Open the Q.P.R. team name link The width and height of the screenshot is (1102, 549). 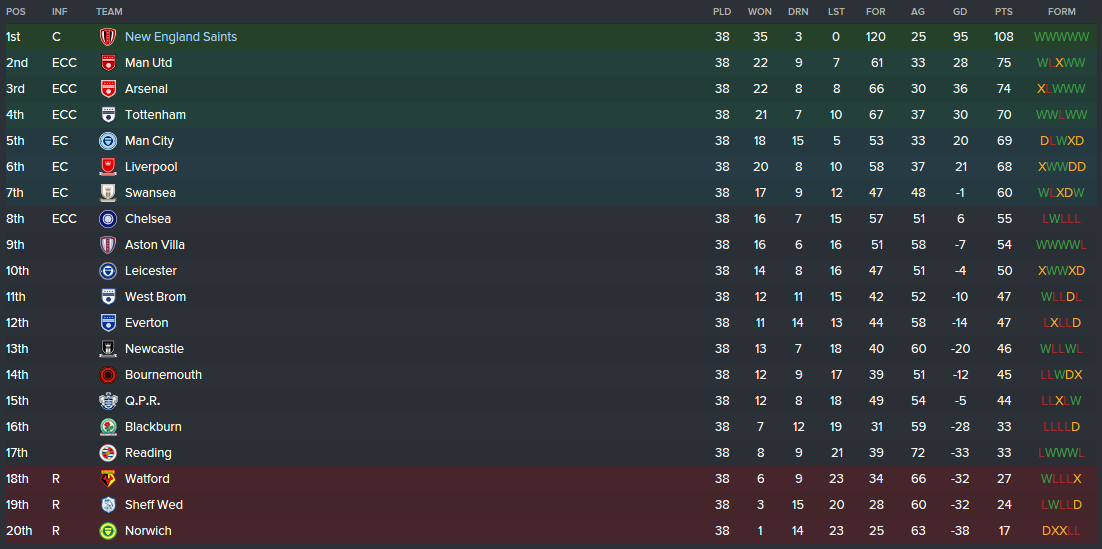(143, 401)
